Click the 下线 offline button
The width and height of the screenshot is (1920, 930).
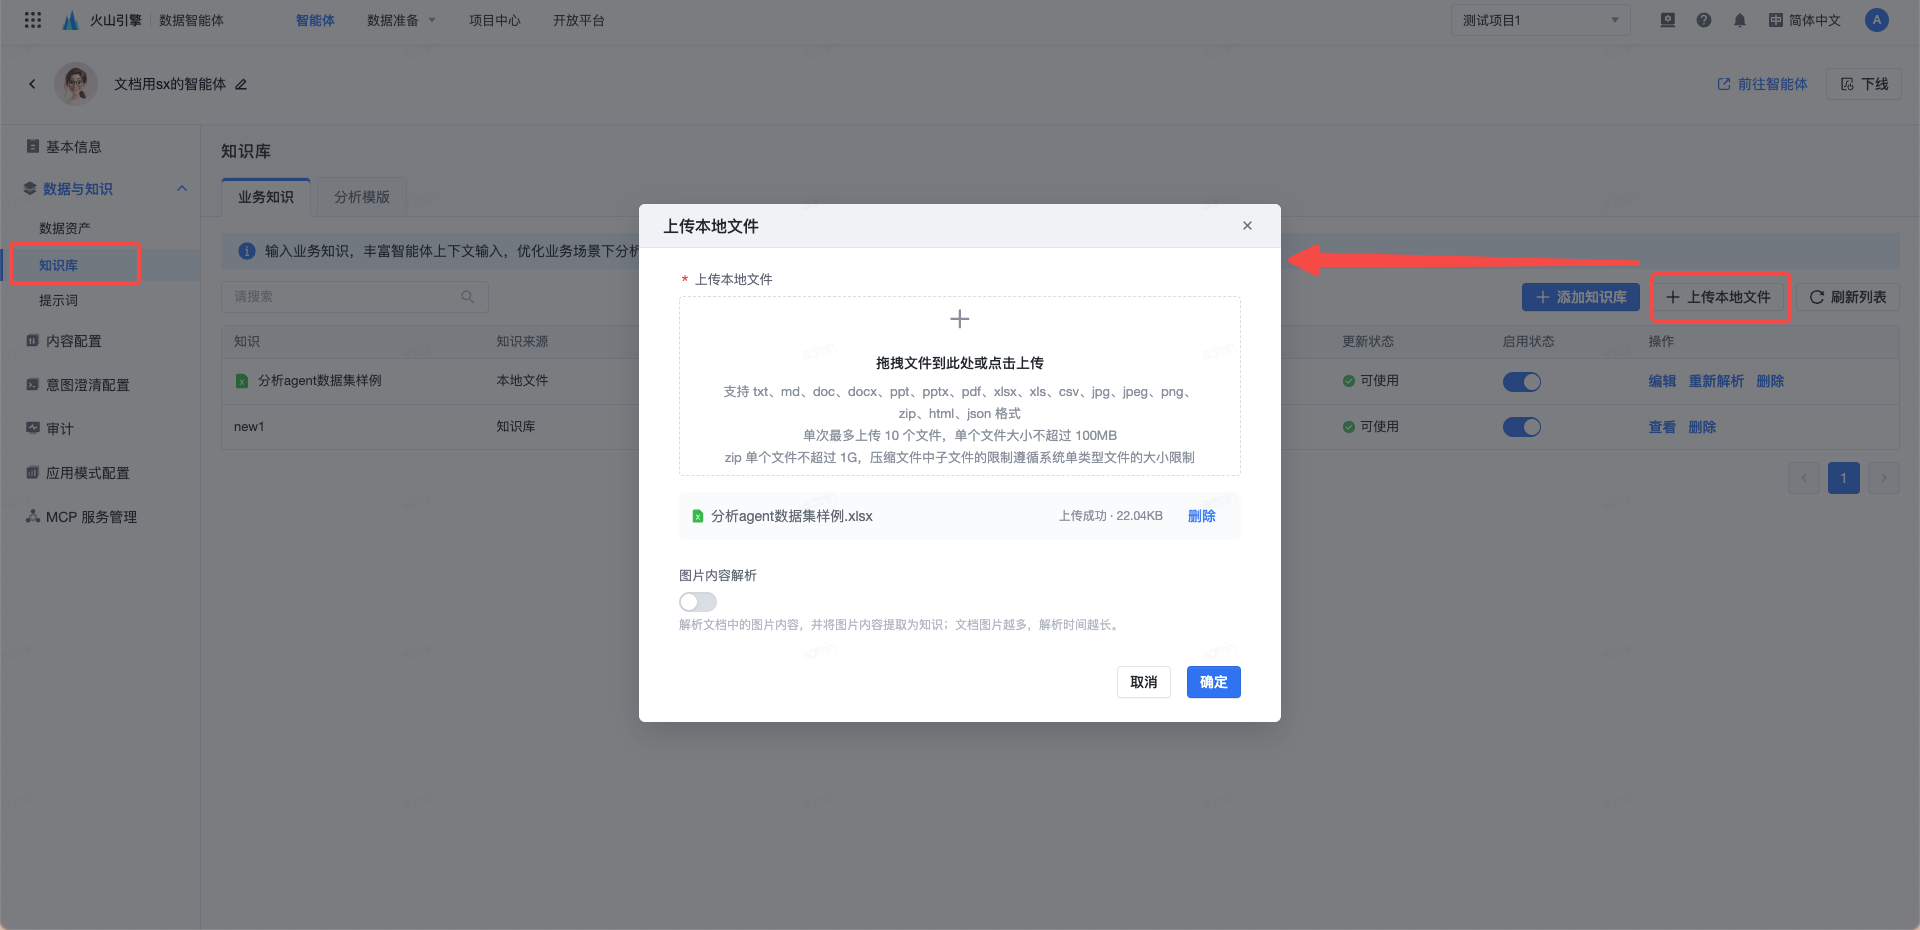coord(1864,84)
